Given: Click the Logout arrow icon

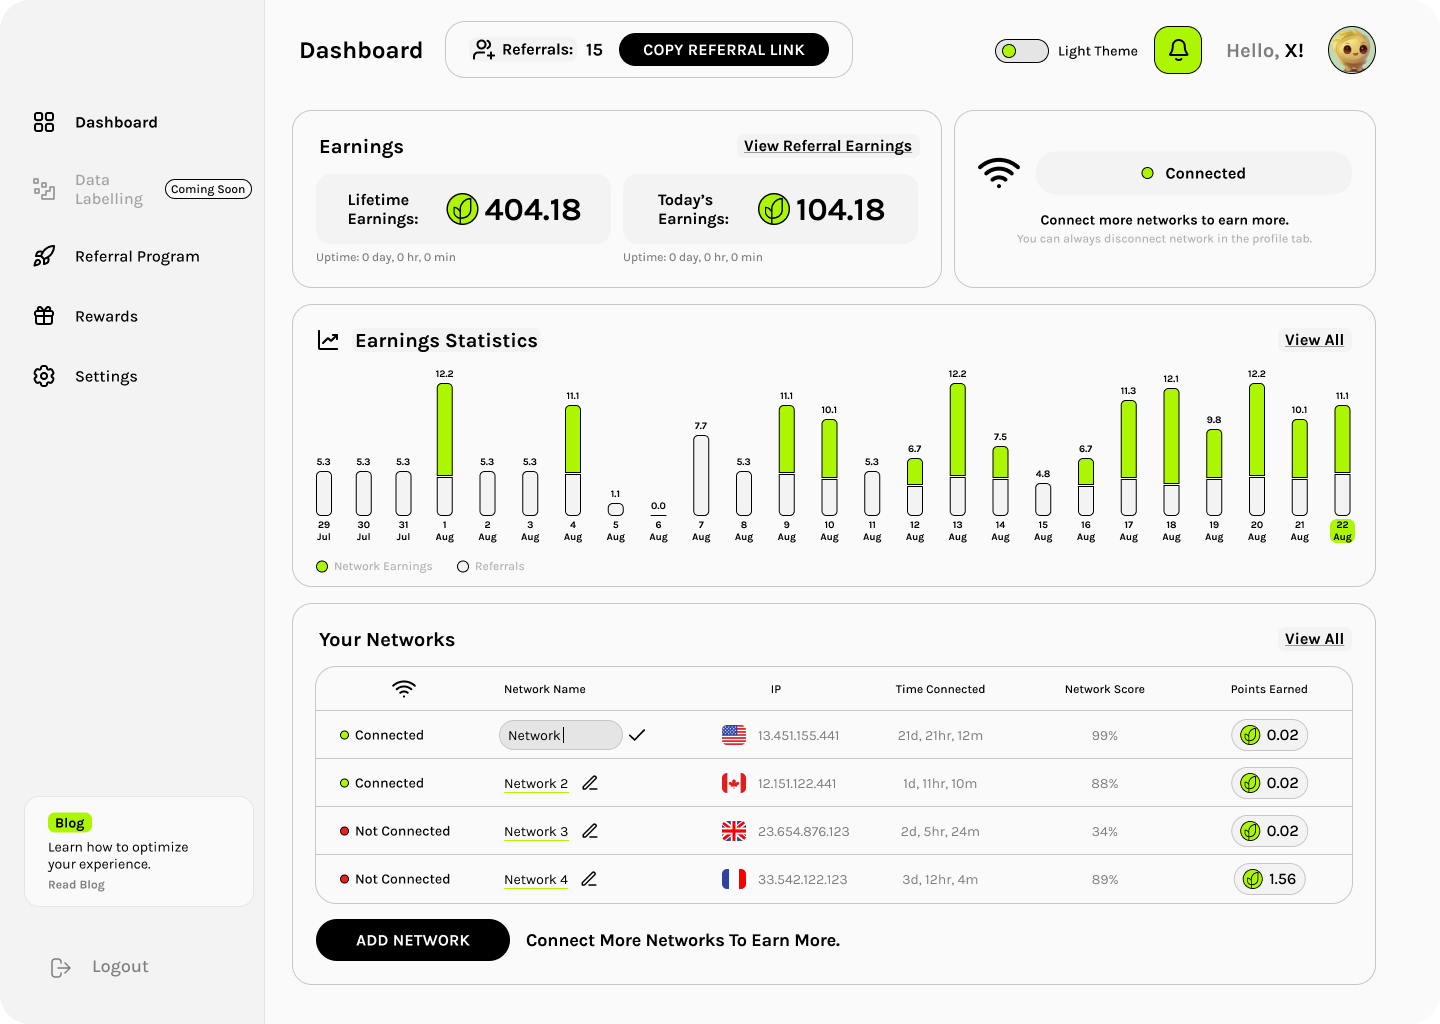Looking at the screenshot, I should pos(60,966).
